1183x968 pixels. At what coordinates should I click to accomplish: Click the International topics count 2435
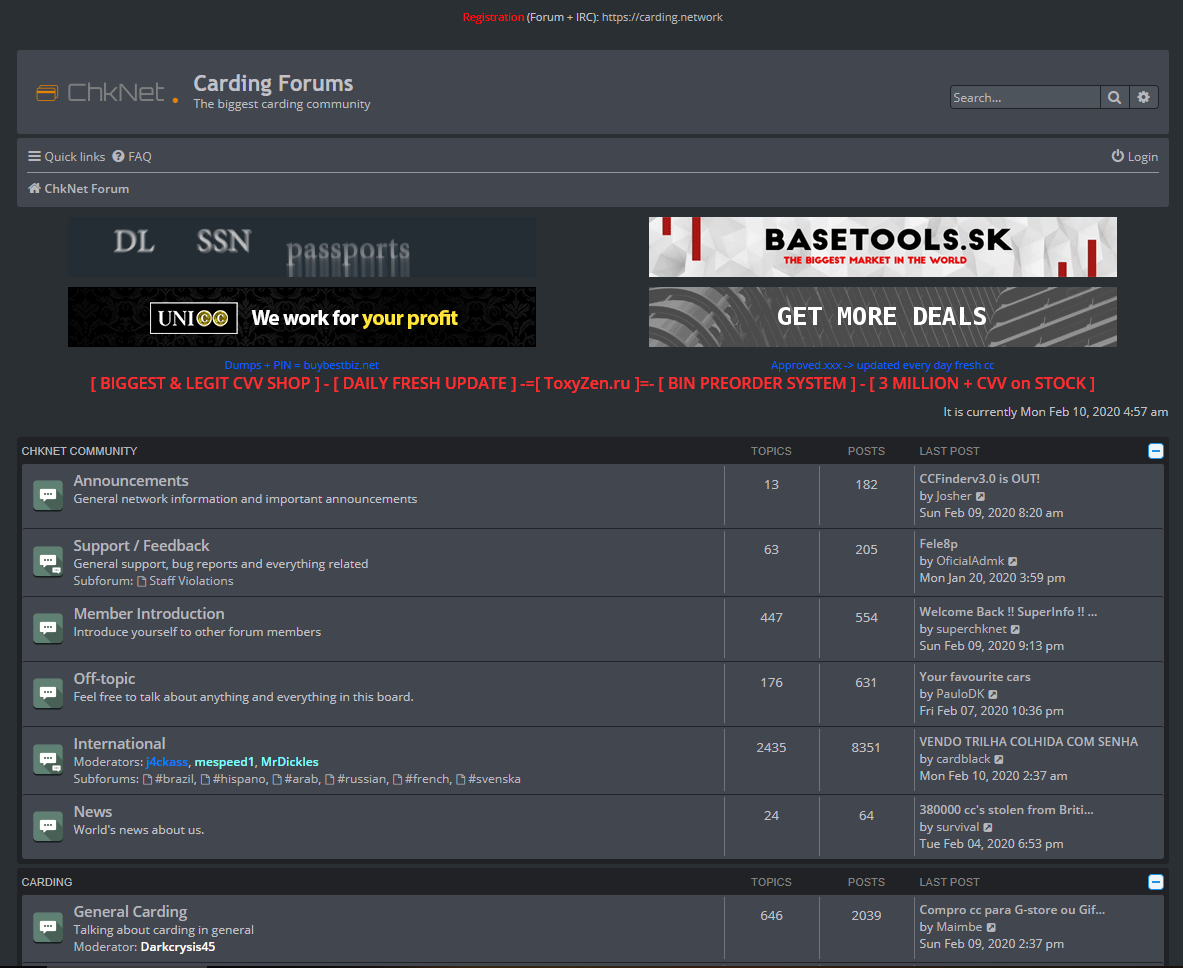coord(771,748)
